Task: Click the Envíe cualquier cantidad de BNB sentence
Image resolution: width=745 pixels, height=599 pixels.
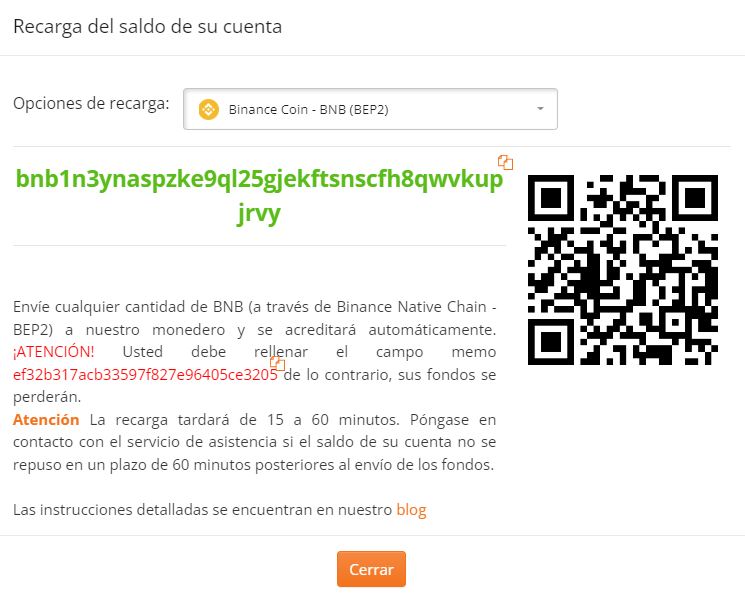Action: [x=255, y=318]
